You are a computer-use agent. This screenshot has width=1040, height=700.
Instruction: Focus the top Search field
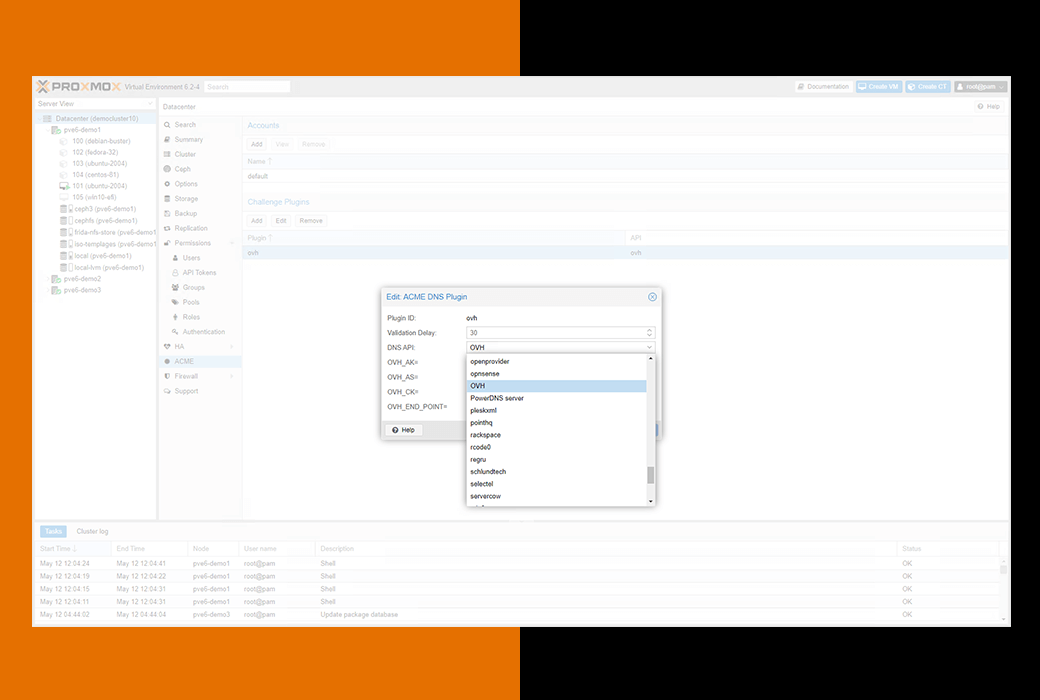[x=247, y=87]
